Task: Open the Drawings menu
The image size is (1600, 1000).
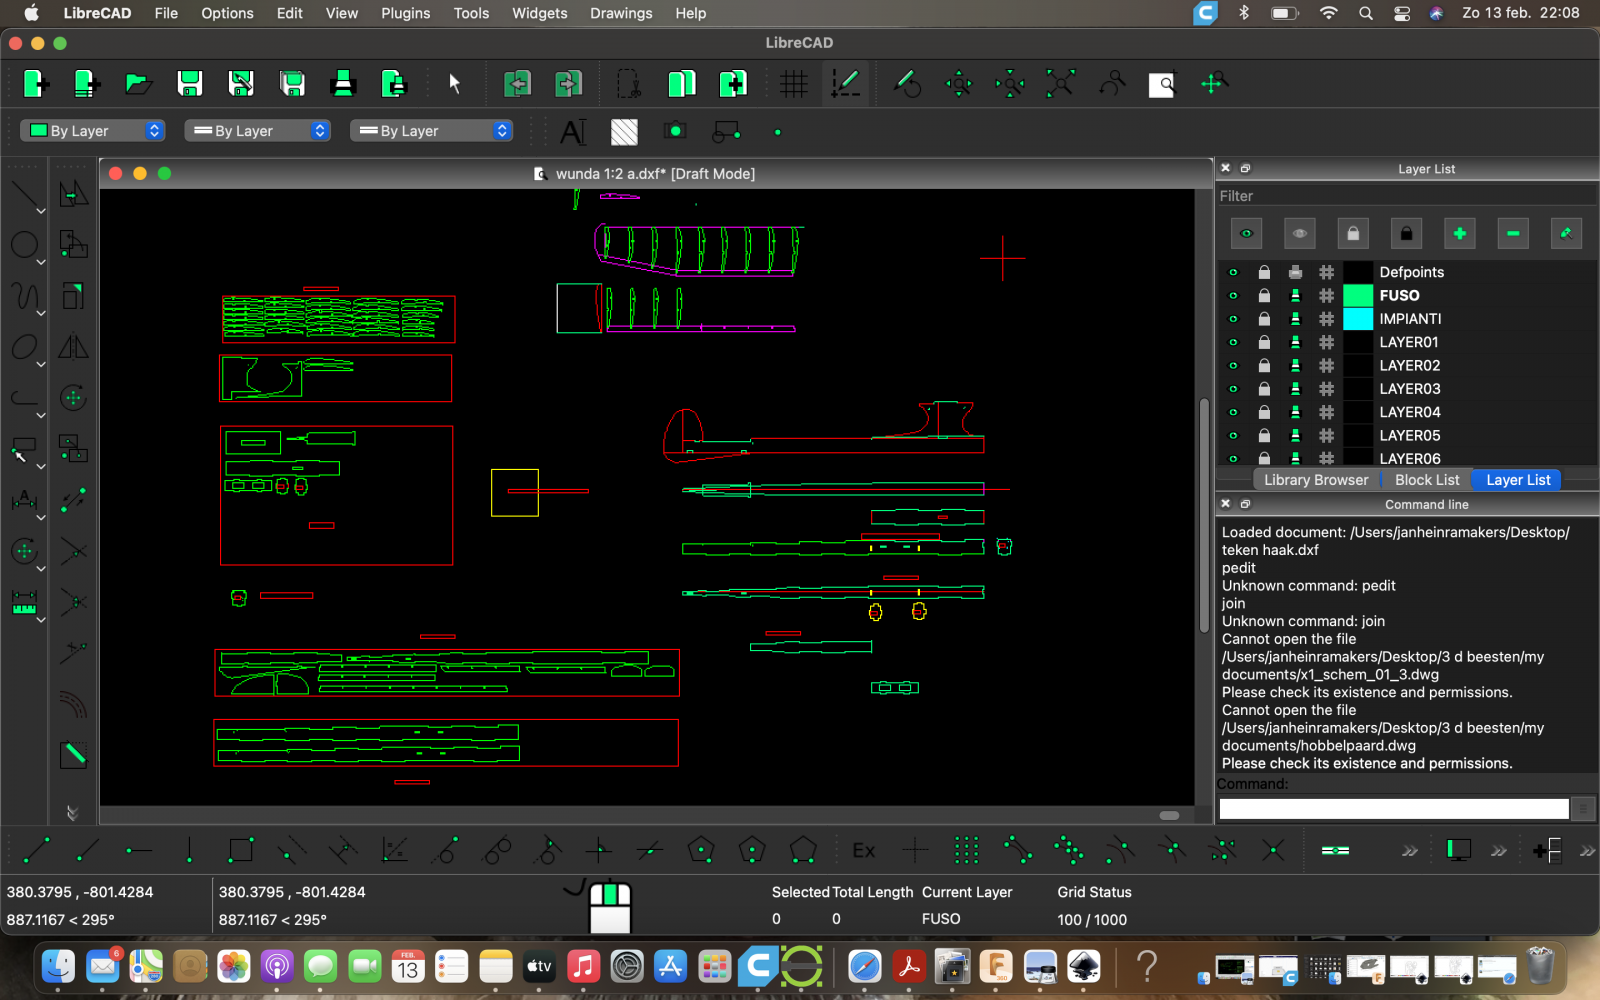Action: (621, 13)
